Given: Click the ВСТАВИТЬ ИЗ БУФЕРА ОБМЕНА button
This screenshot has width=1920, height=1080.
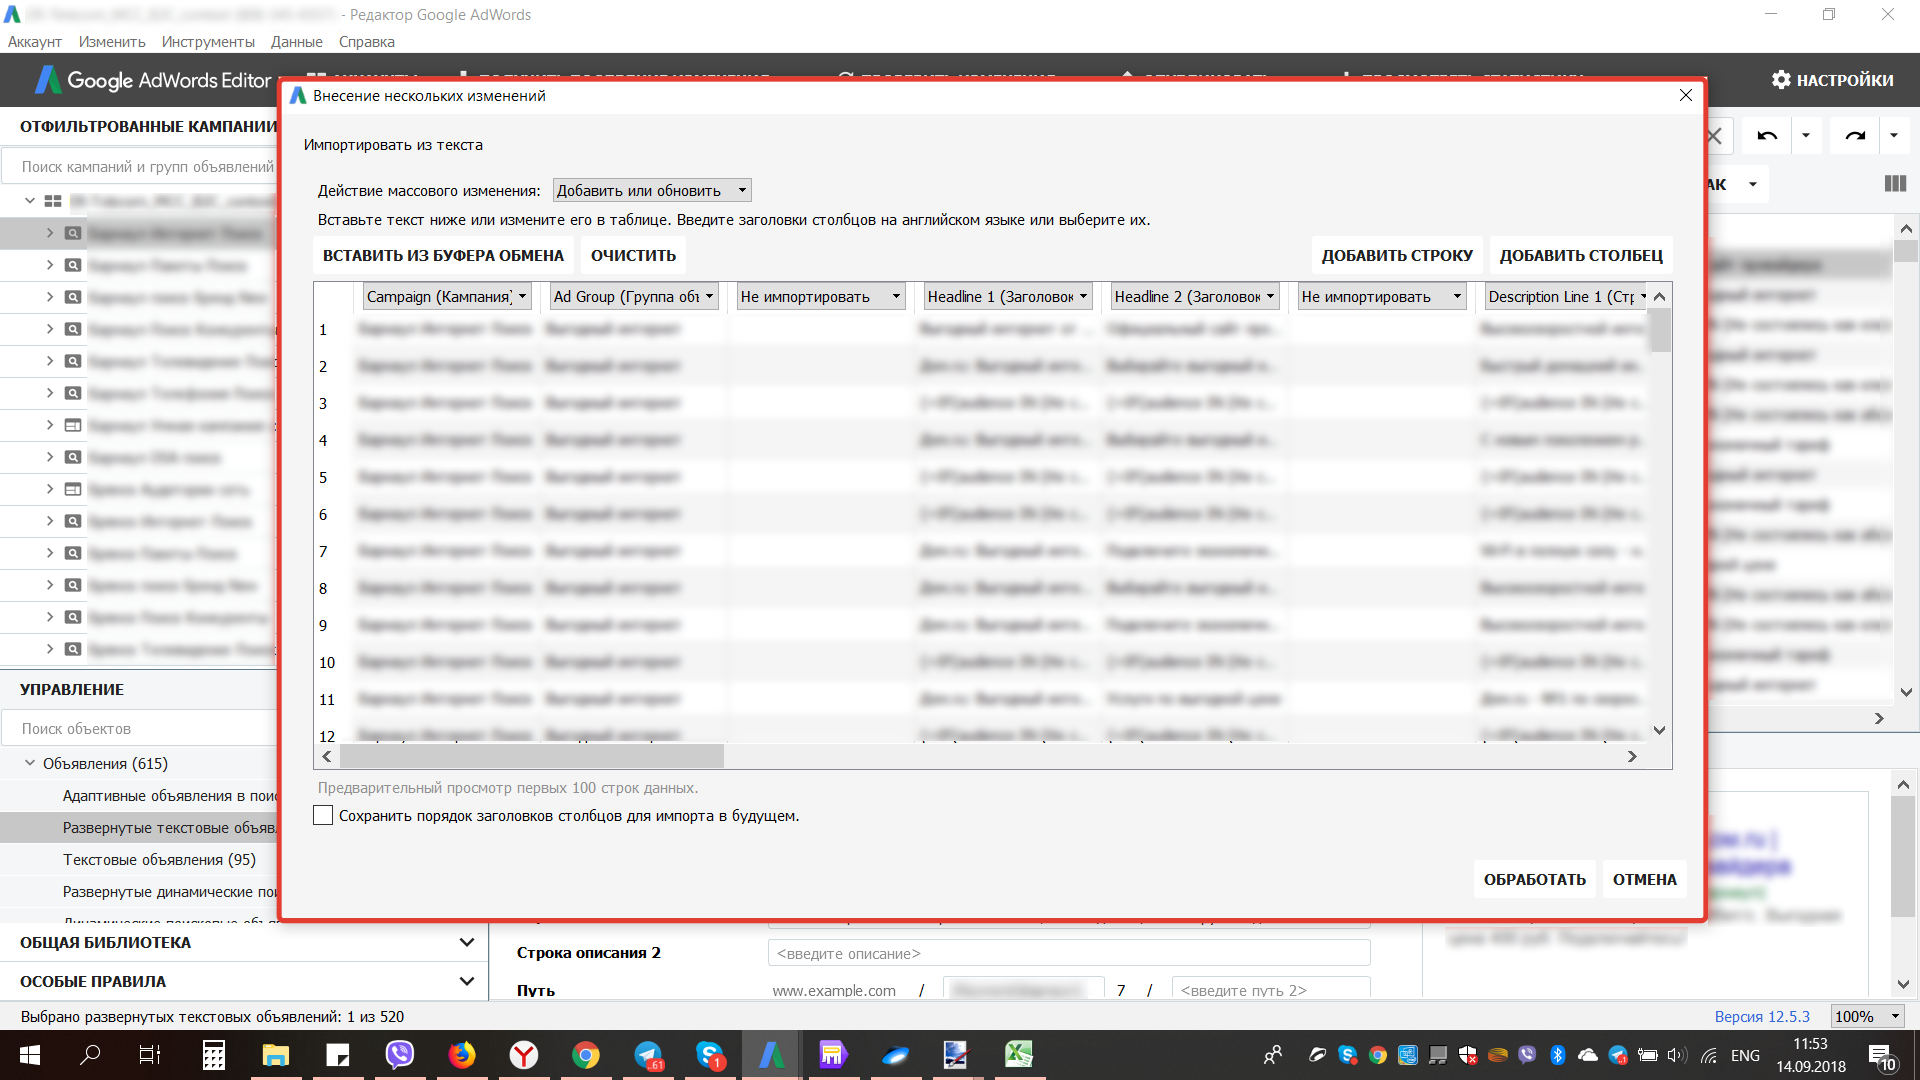Looking at the screenshot, I should click(443, 255).
